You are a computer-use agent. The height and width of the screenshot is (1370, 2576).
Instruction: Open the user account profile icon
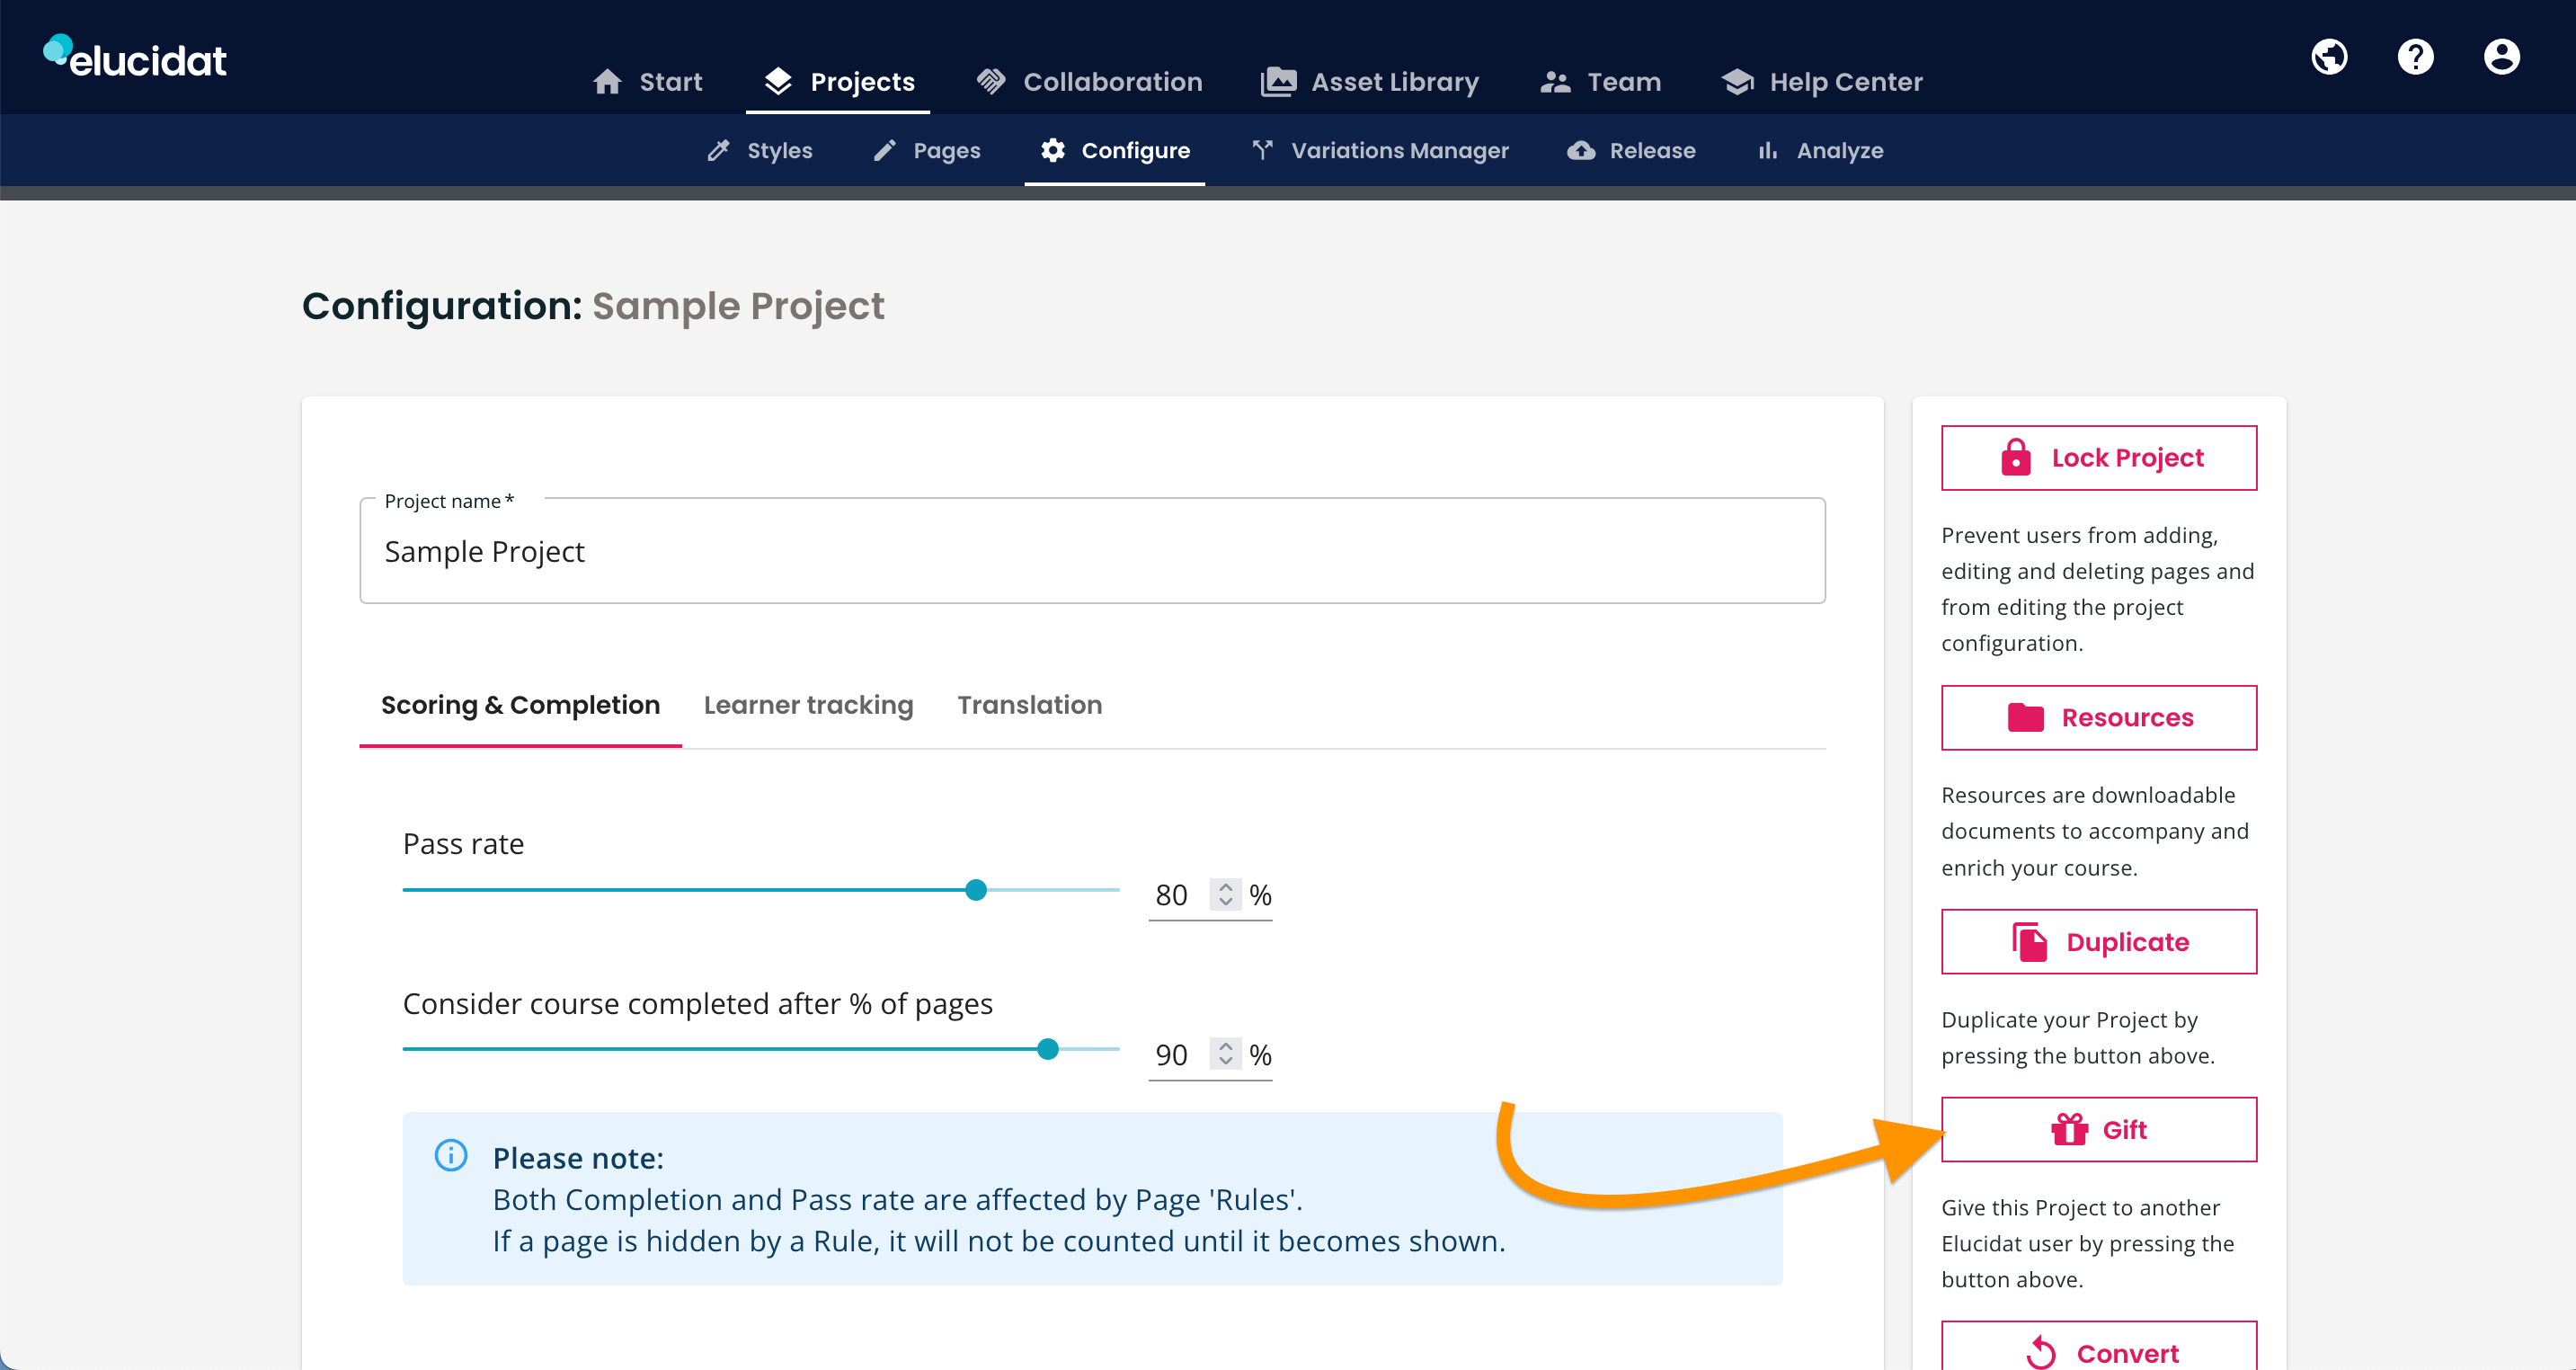coord(2501,57)
